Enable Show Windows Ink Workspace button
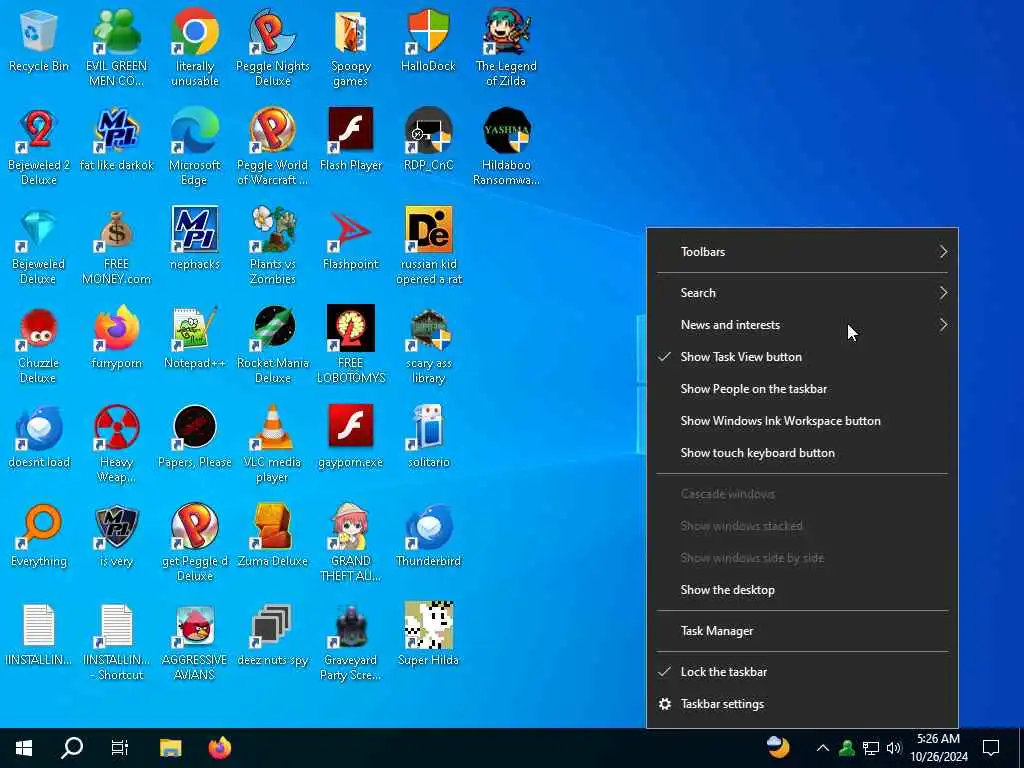 (802, 421)
